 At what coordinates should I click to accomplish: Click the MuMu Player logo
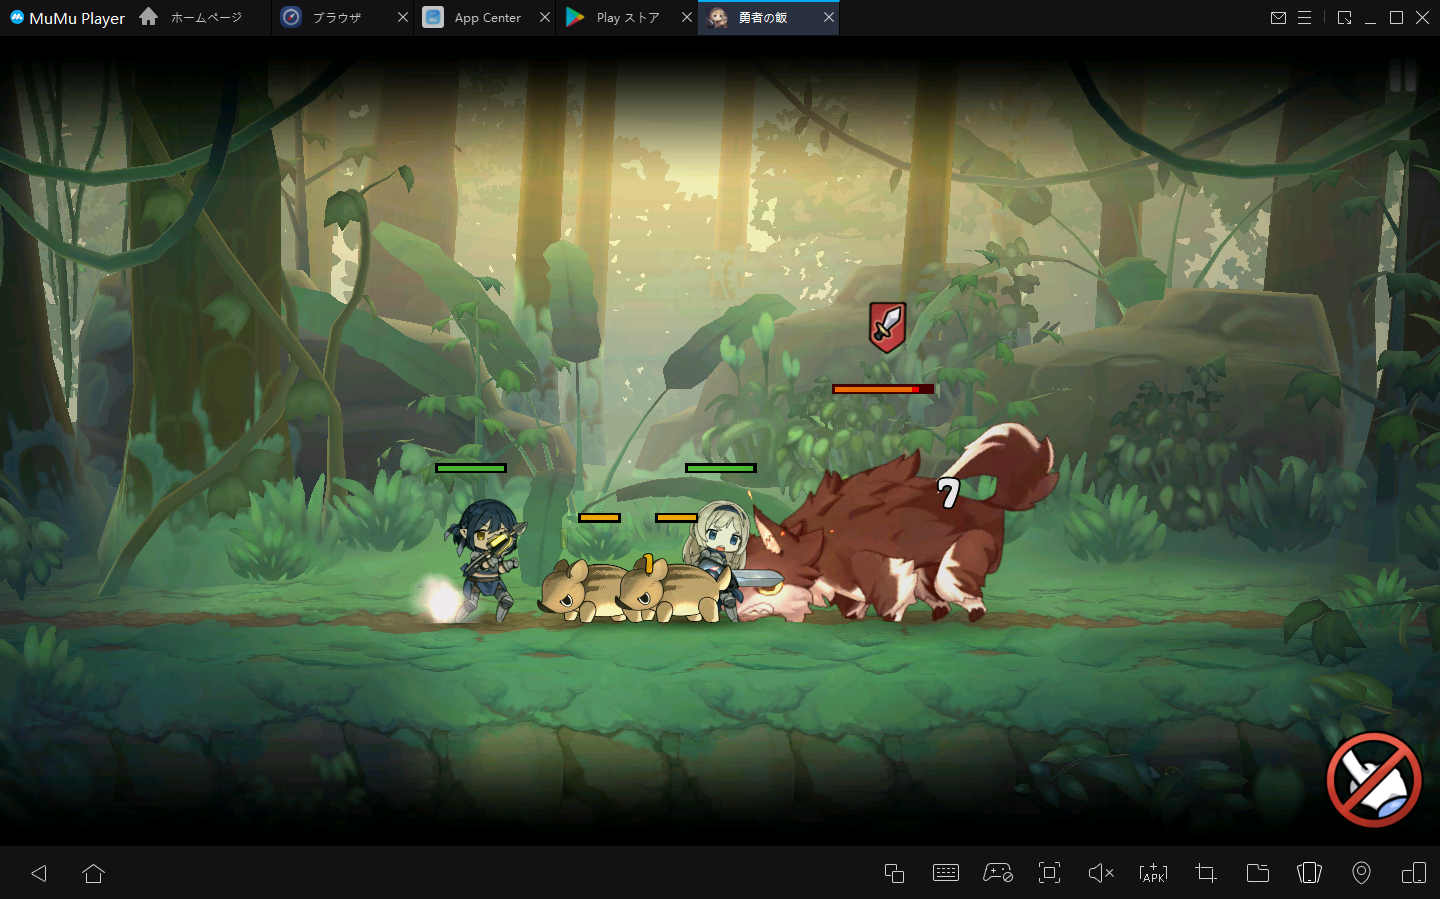(67, 18)
